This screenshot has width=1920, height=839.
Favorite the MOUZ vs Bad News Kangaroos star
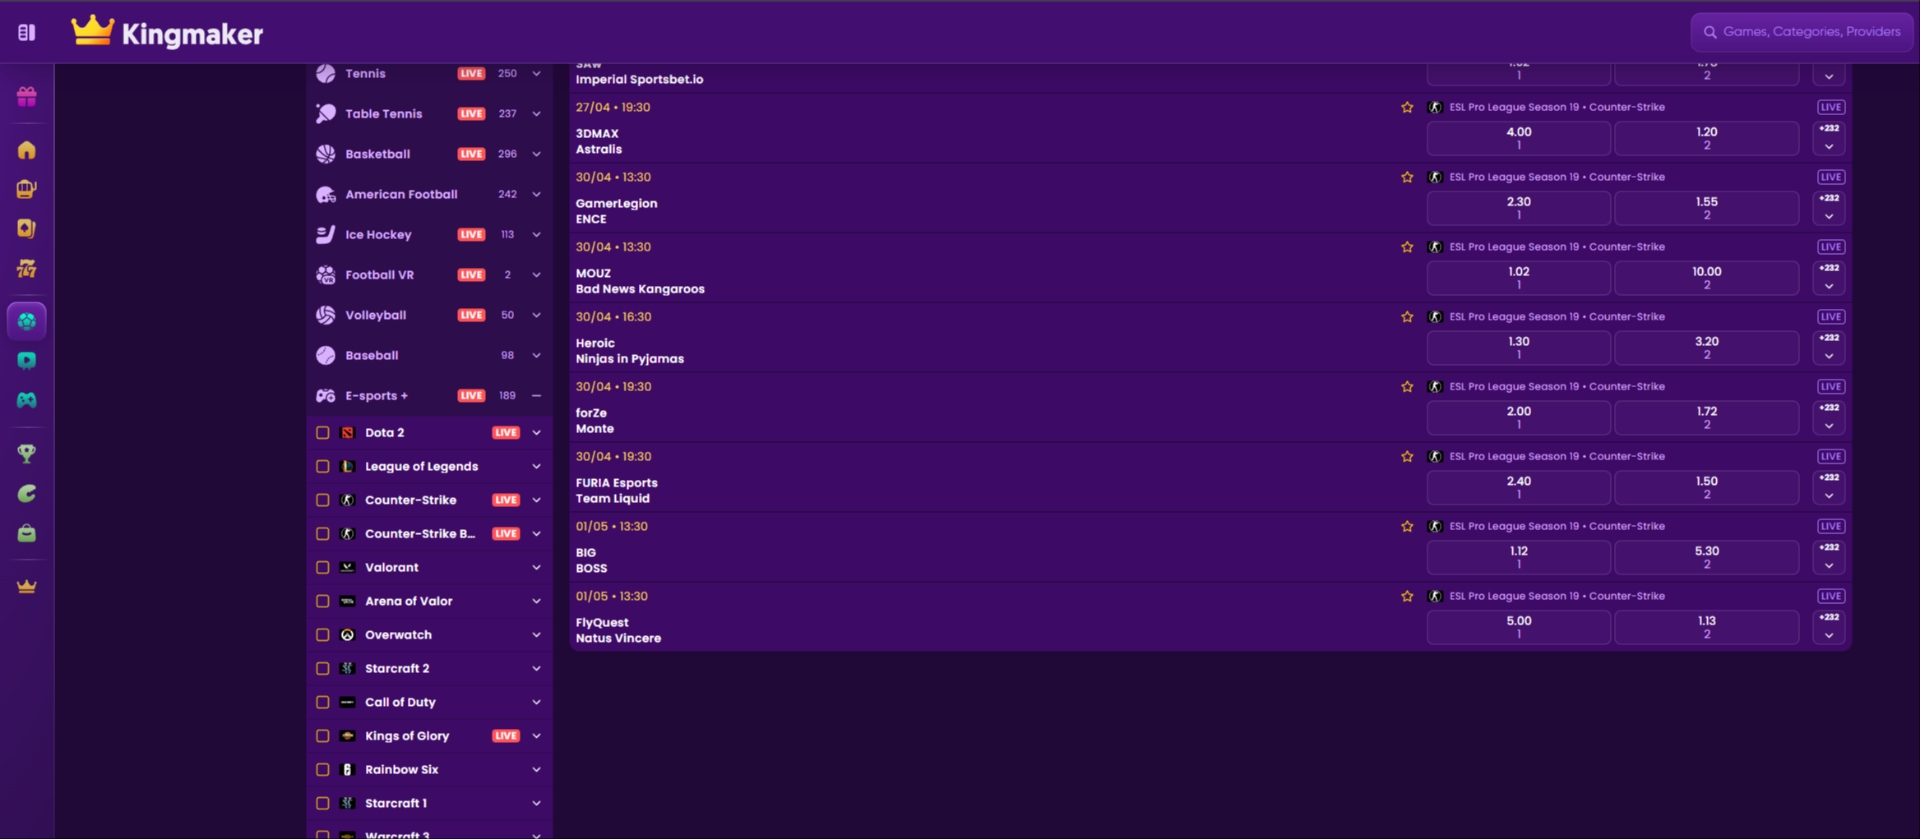coord(1407,247)
